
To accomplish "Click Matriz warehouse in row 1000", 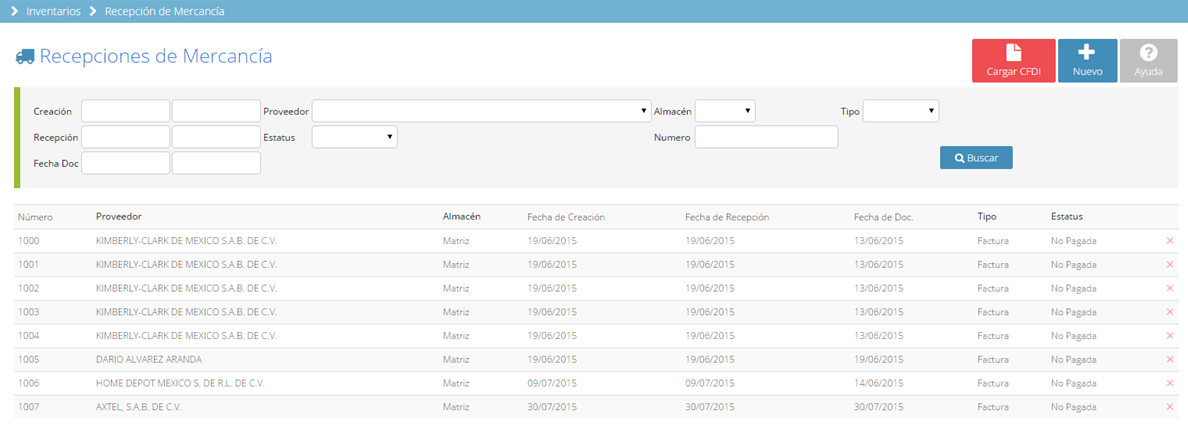I will [456, 241].
